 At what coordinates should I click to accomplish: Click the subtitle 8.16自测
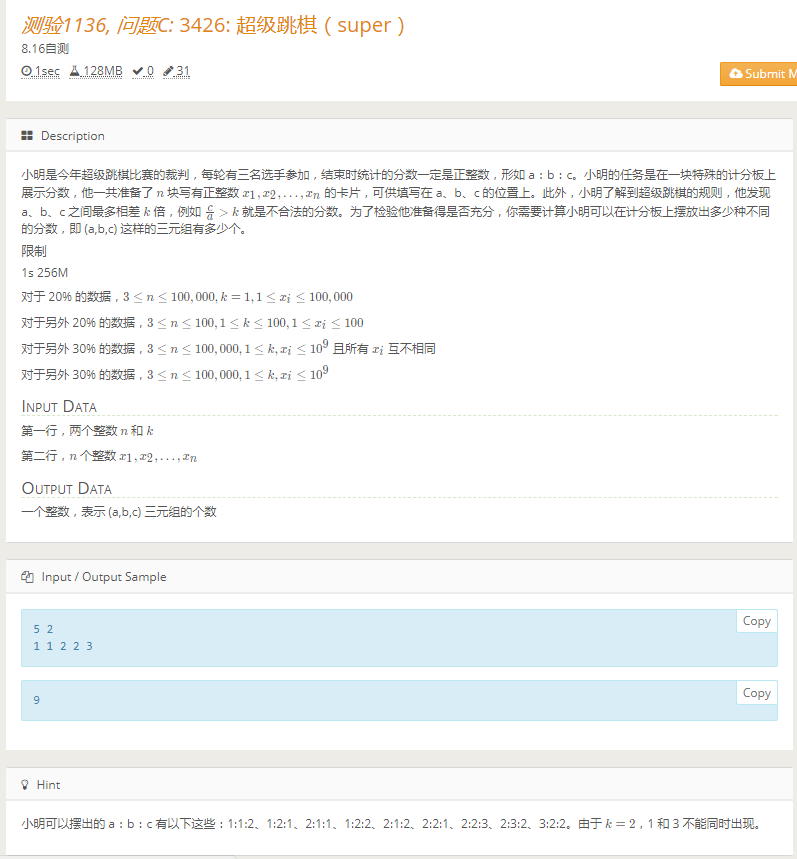pyautogui.click(x=45, y=49)
